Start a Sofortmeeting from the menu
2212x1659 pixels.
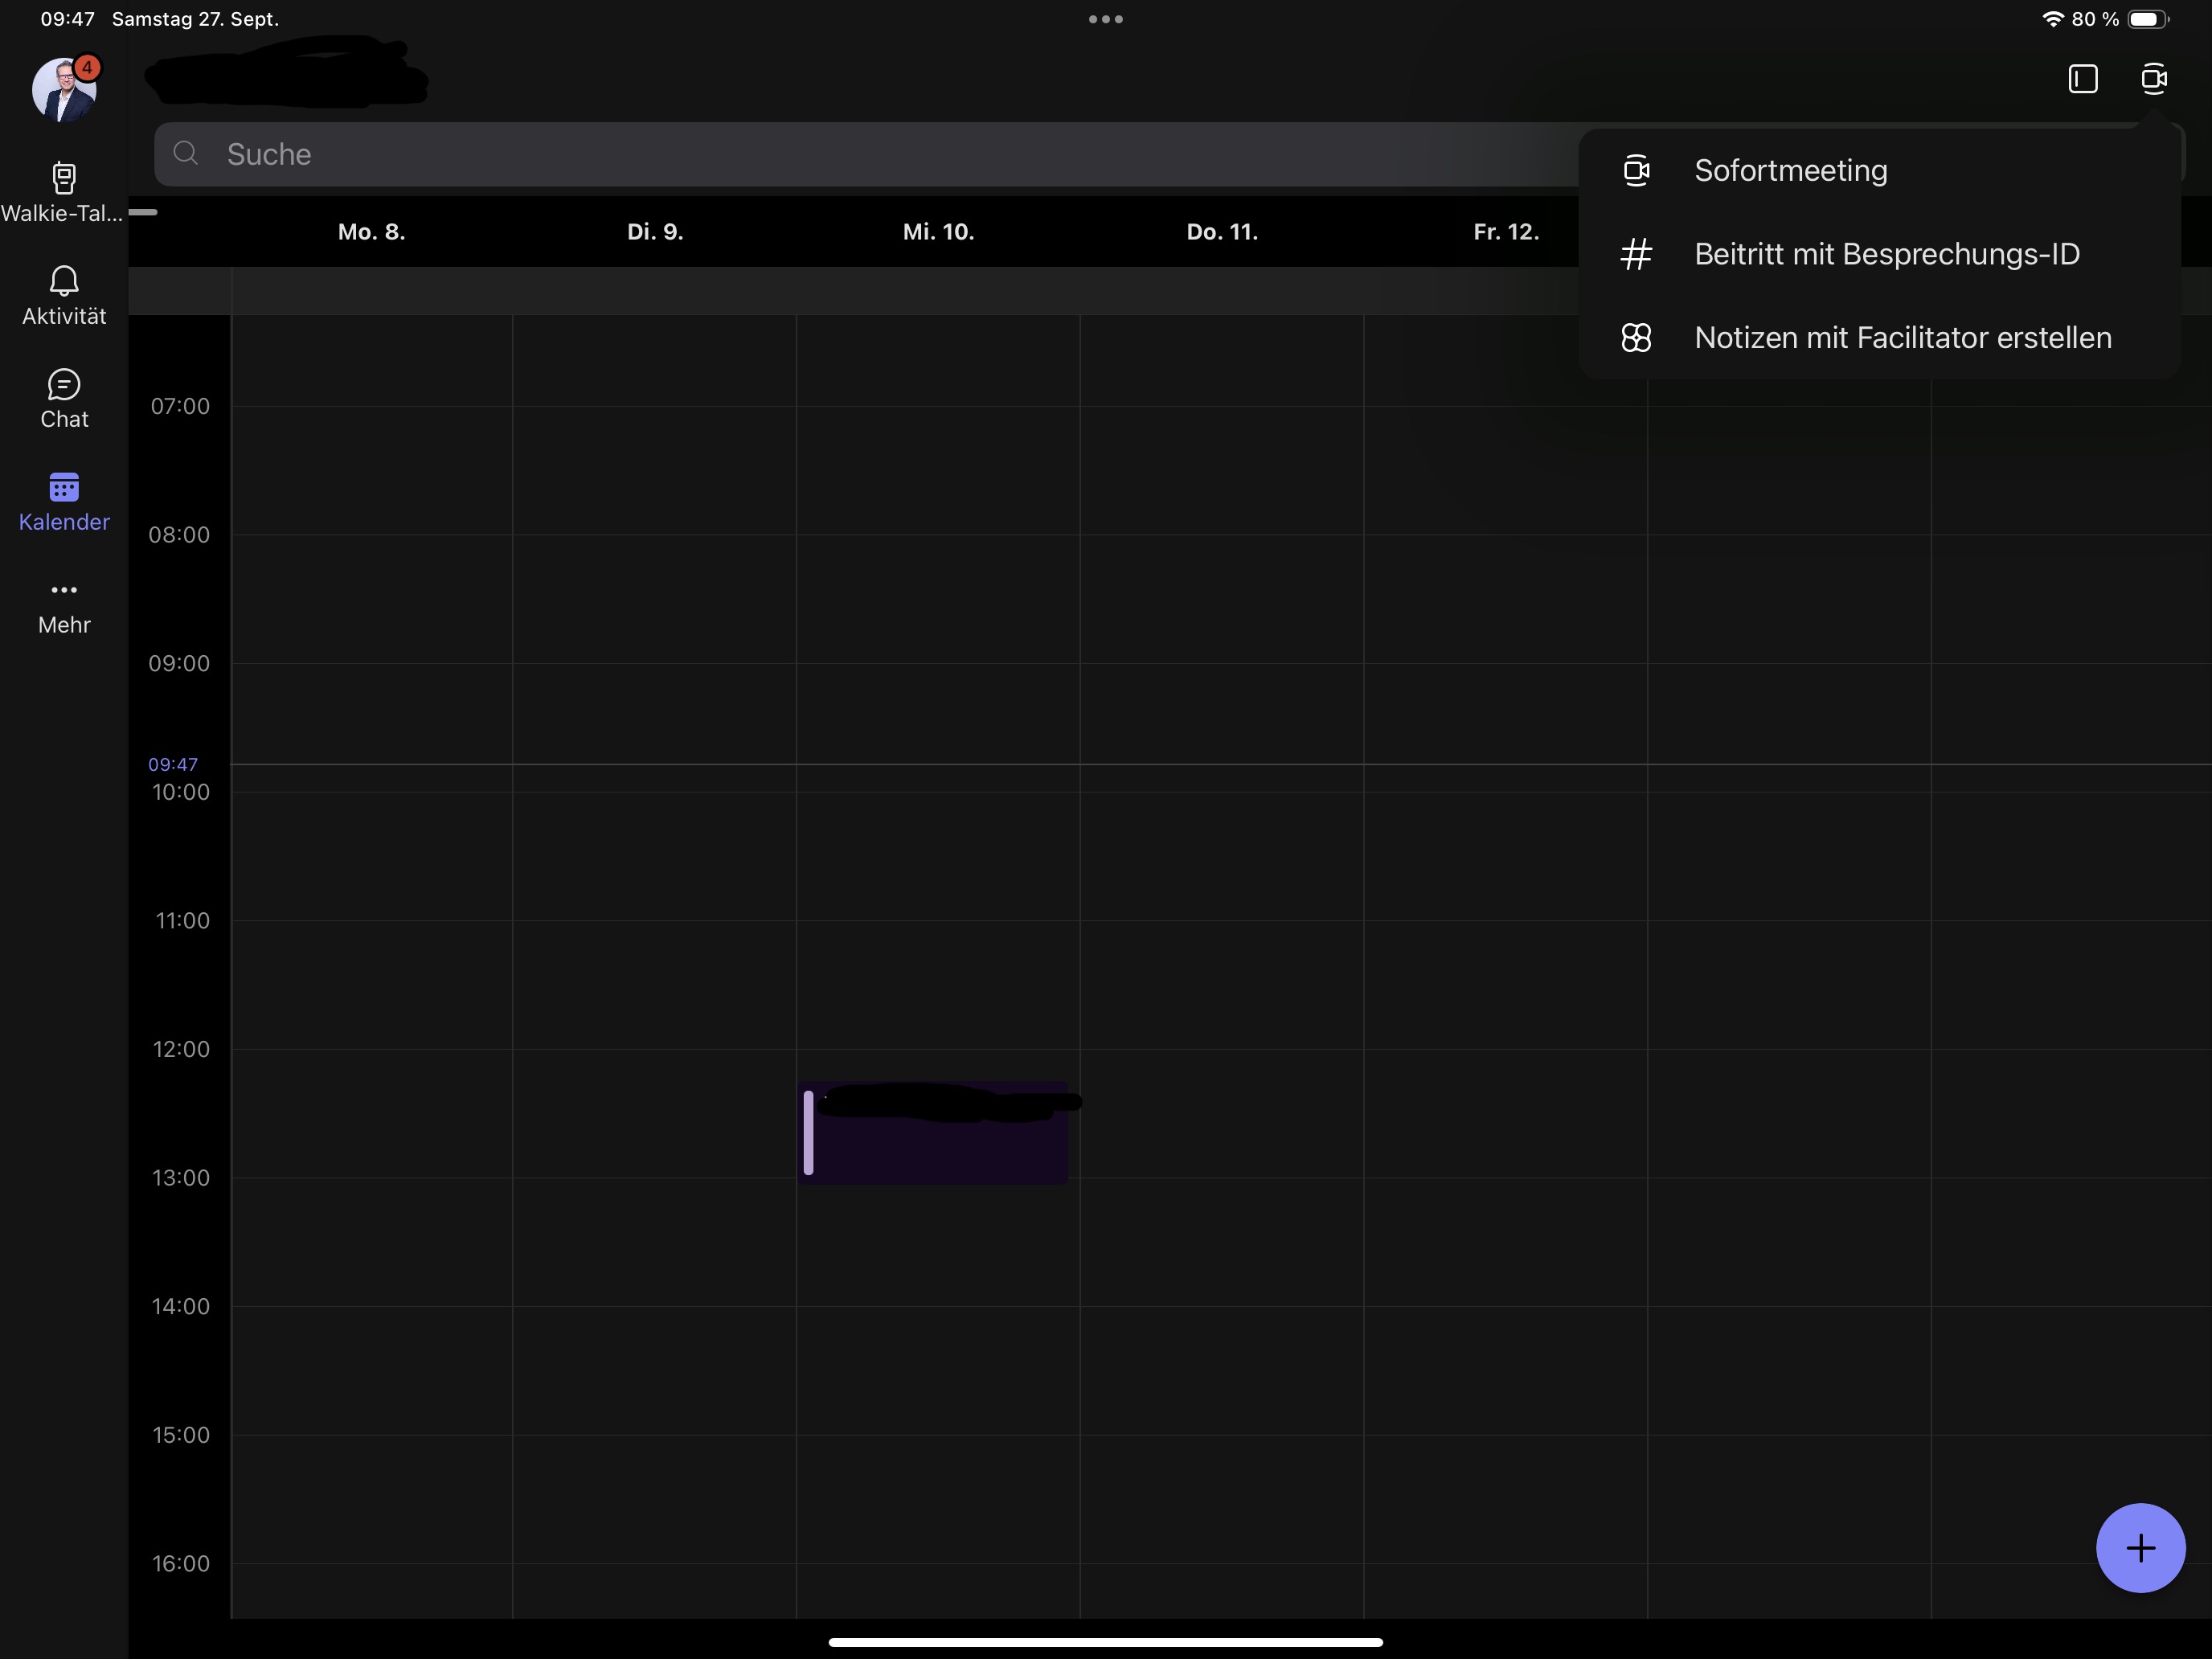click(1790, 171)
